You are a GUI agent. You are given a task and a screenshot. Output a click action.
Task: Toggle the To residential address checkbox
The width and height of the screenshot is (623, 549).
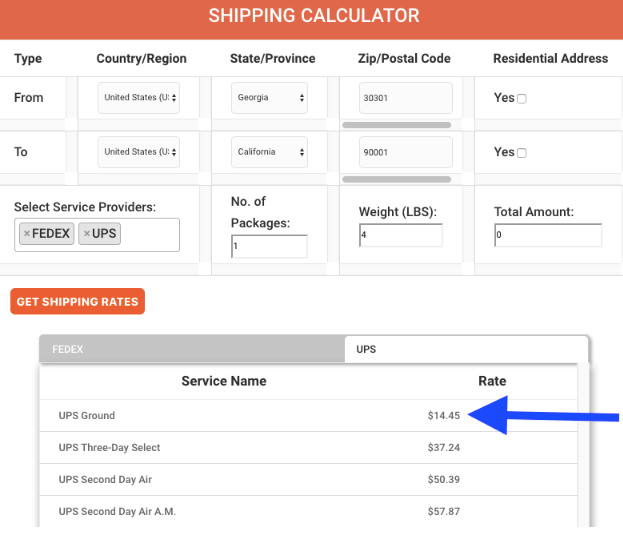(x=522, y=153)
